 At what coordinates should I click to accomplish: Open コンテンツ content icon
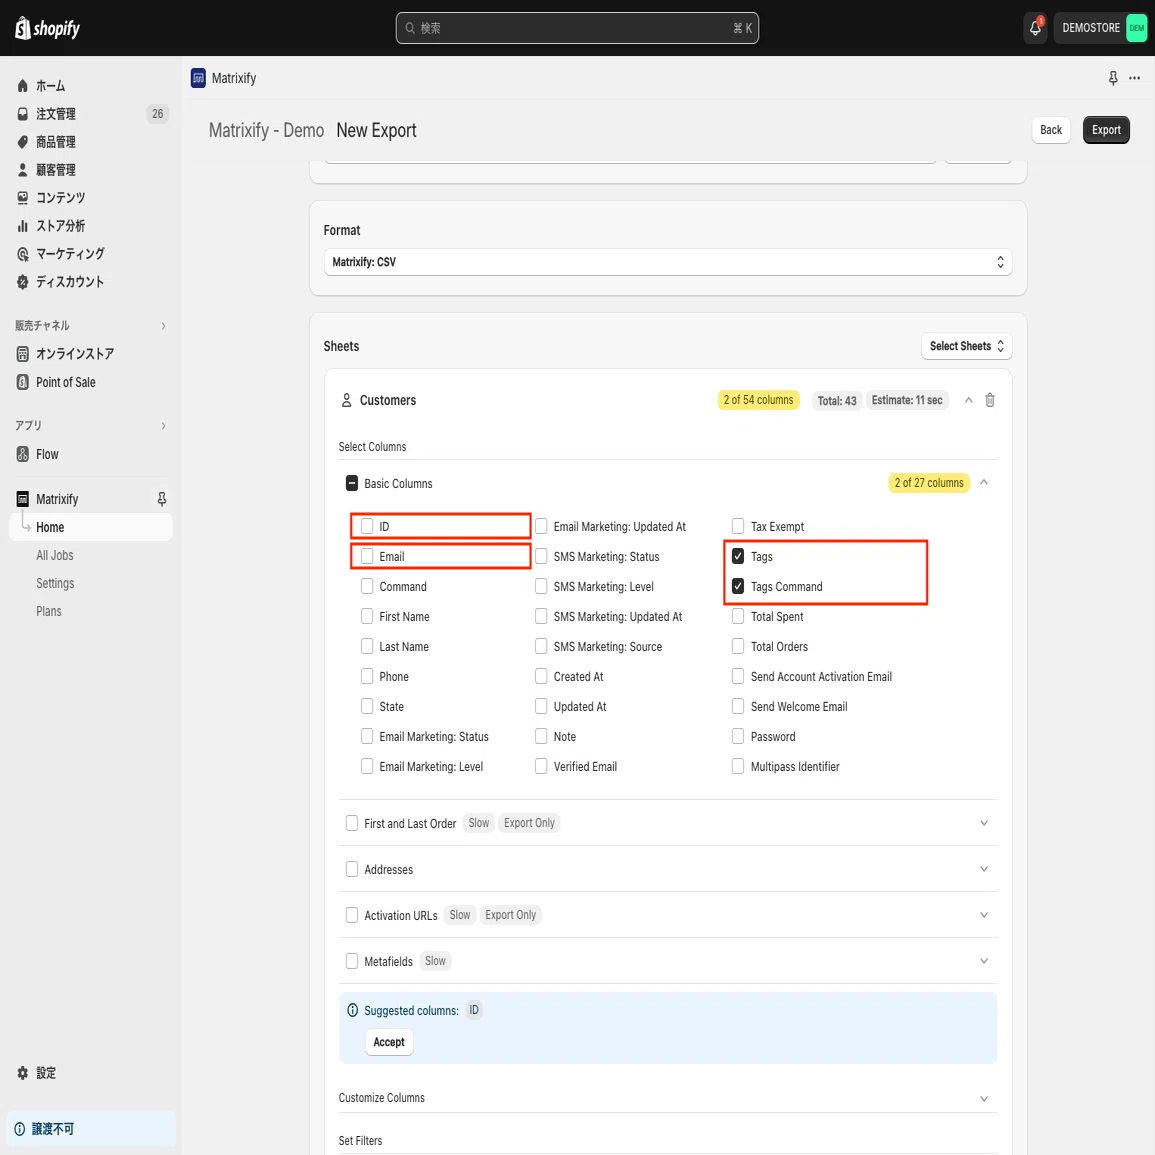pos(23,198)
